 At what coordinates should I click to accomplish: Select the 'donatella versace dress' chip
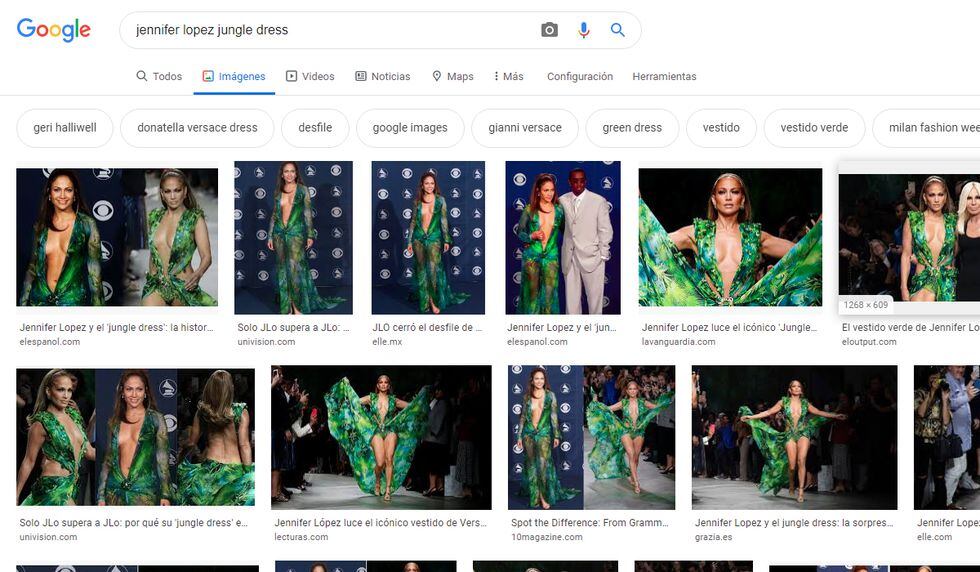click(197, 128)
